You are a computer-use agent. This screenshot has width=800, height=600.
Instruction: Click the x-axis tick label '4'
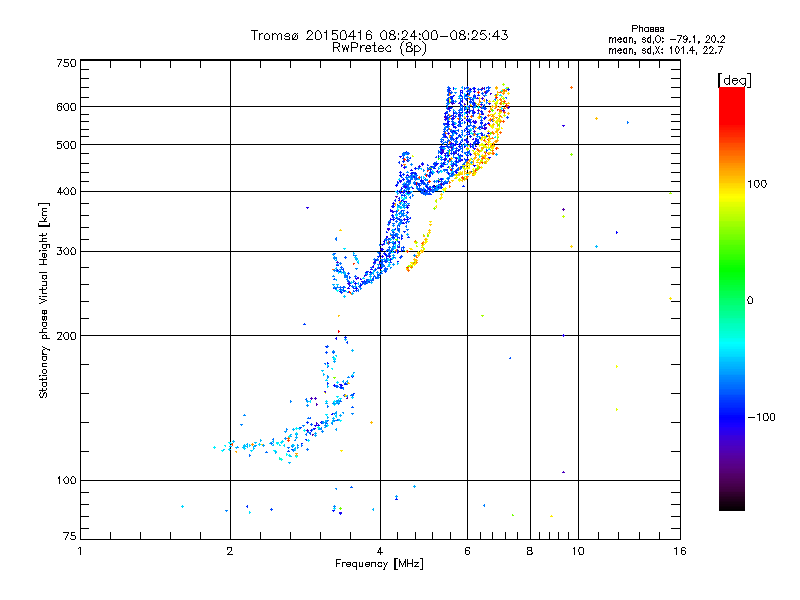click(380, 551)
